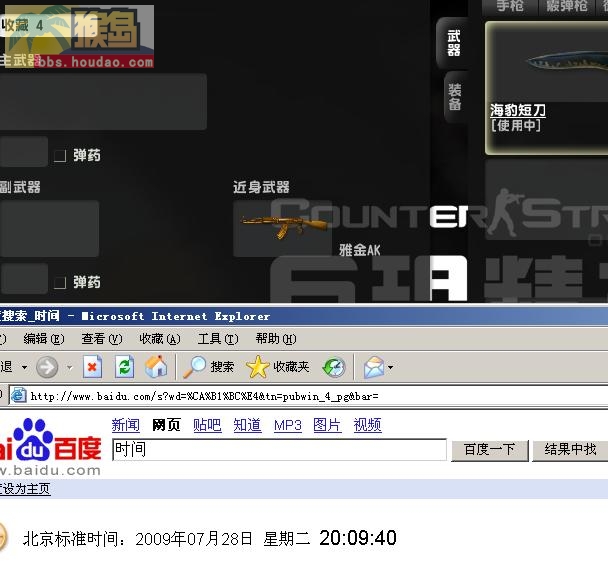Viewport: 608px width, 564px height.
Task: Click the 网页 tab text on Baidu
Action: (166, 425)
